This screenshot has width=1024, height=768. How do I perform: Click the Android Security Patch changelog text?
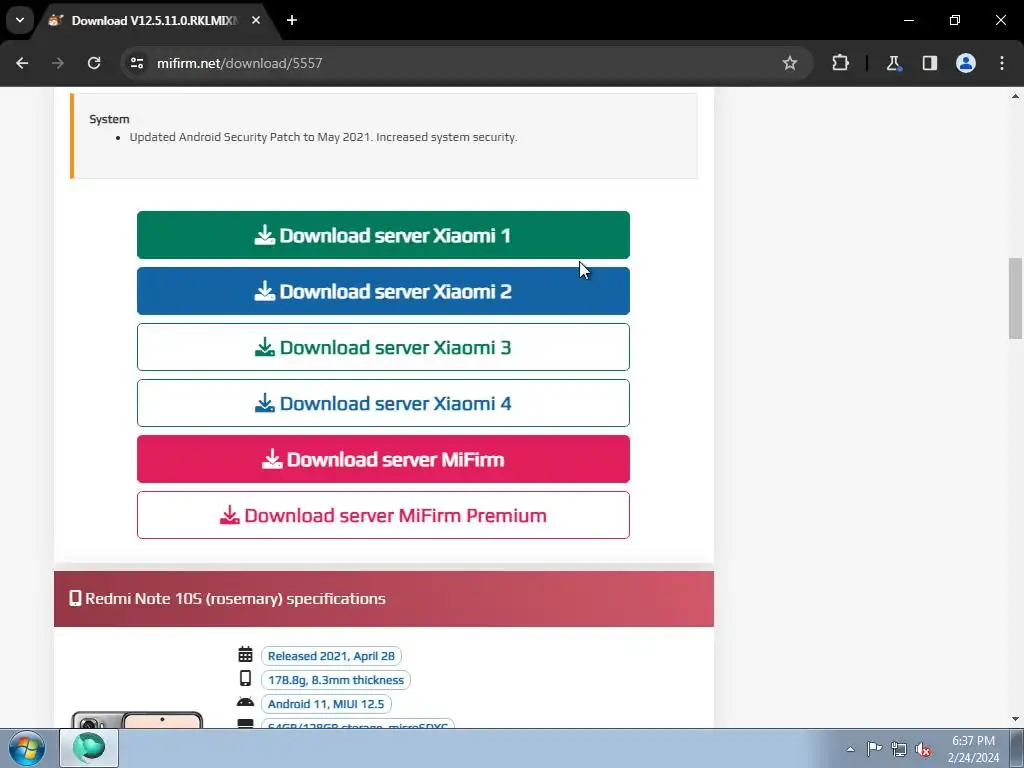(x=323, y=137)
